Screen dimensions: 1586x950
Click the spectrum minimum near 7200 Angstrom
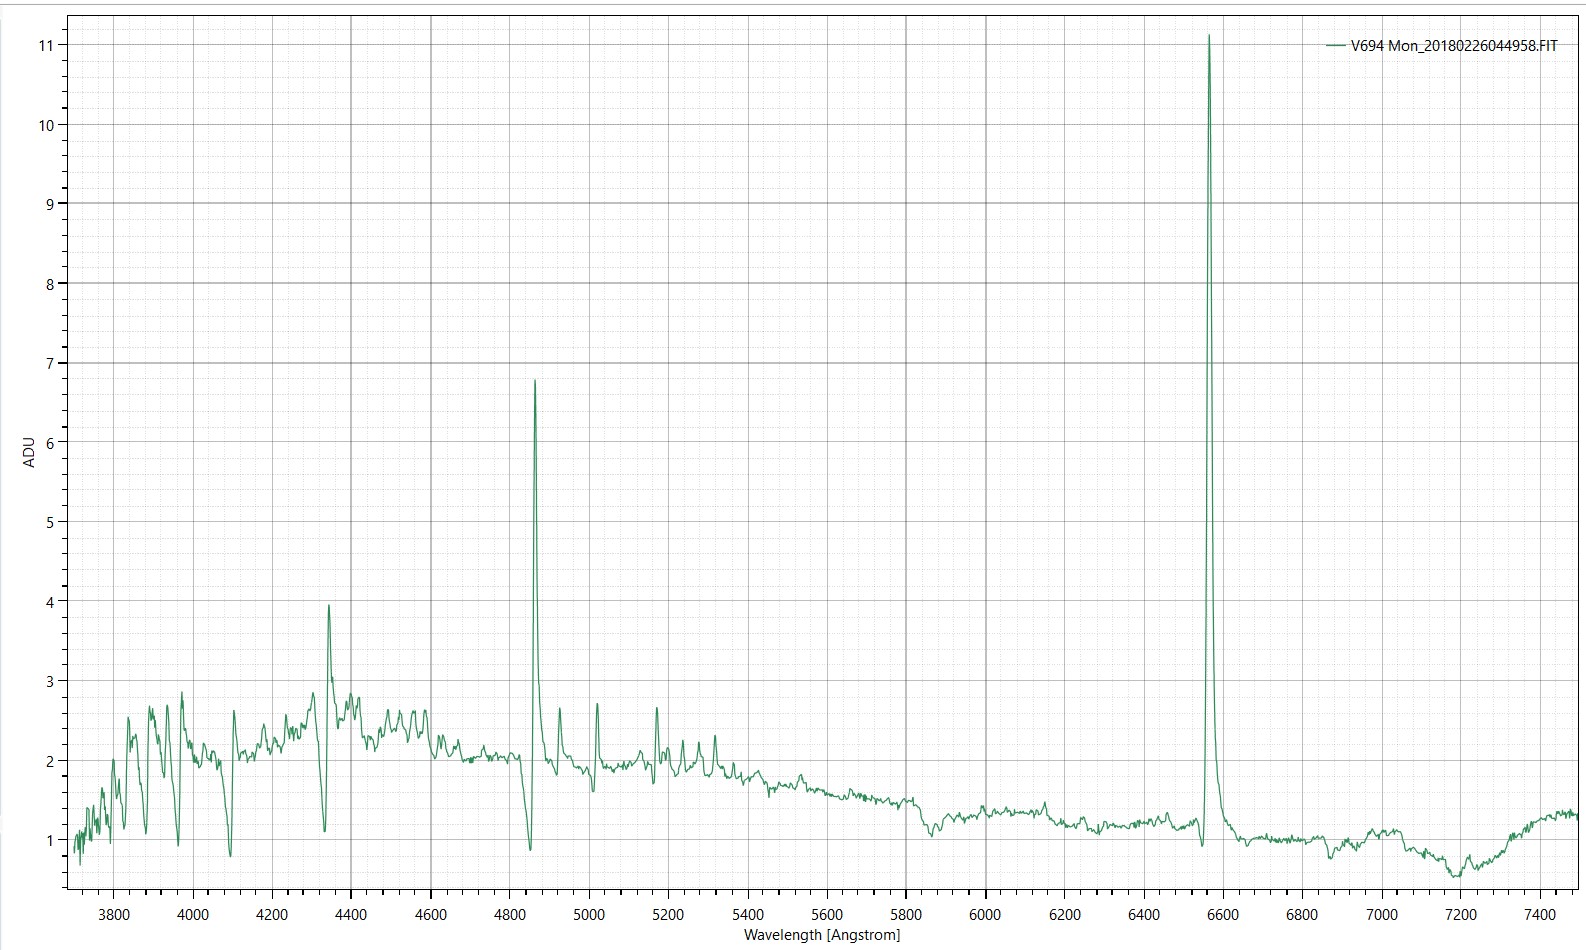tap(1456, 876)
